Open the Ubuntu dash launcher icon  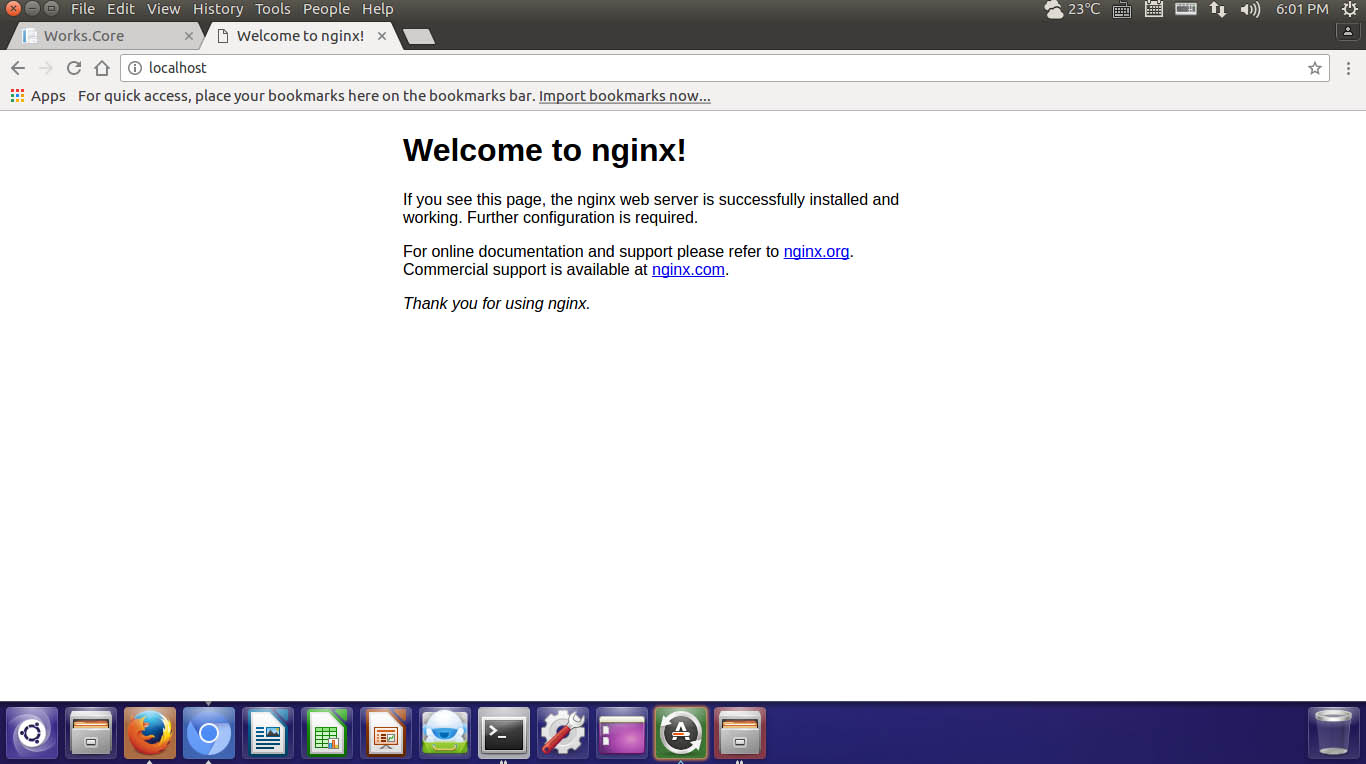click(32, 733)
